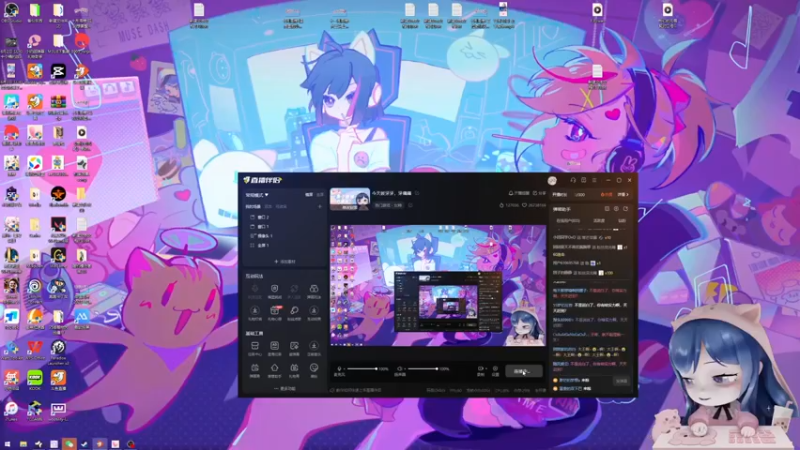The width and height of the screenshot is (800, 450).
Task: Click the share icon above the preview
Action: coord(535,193)
